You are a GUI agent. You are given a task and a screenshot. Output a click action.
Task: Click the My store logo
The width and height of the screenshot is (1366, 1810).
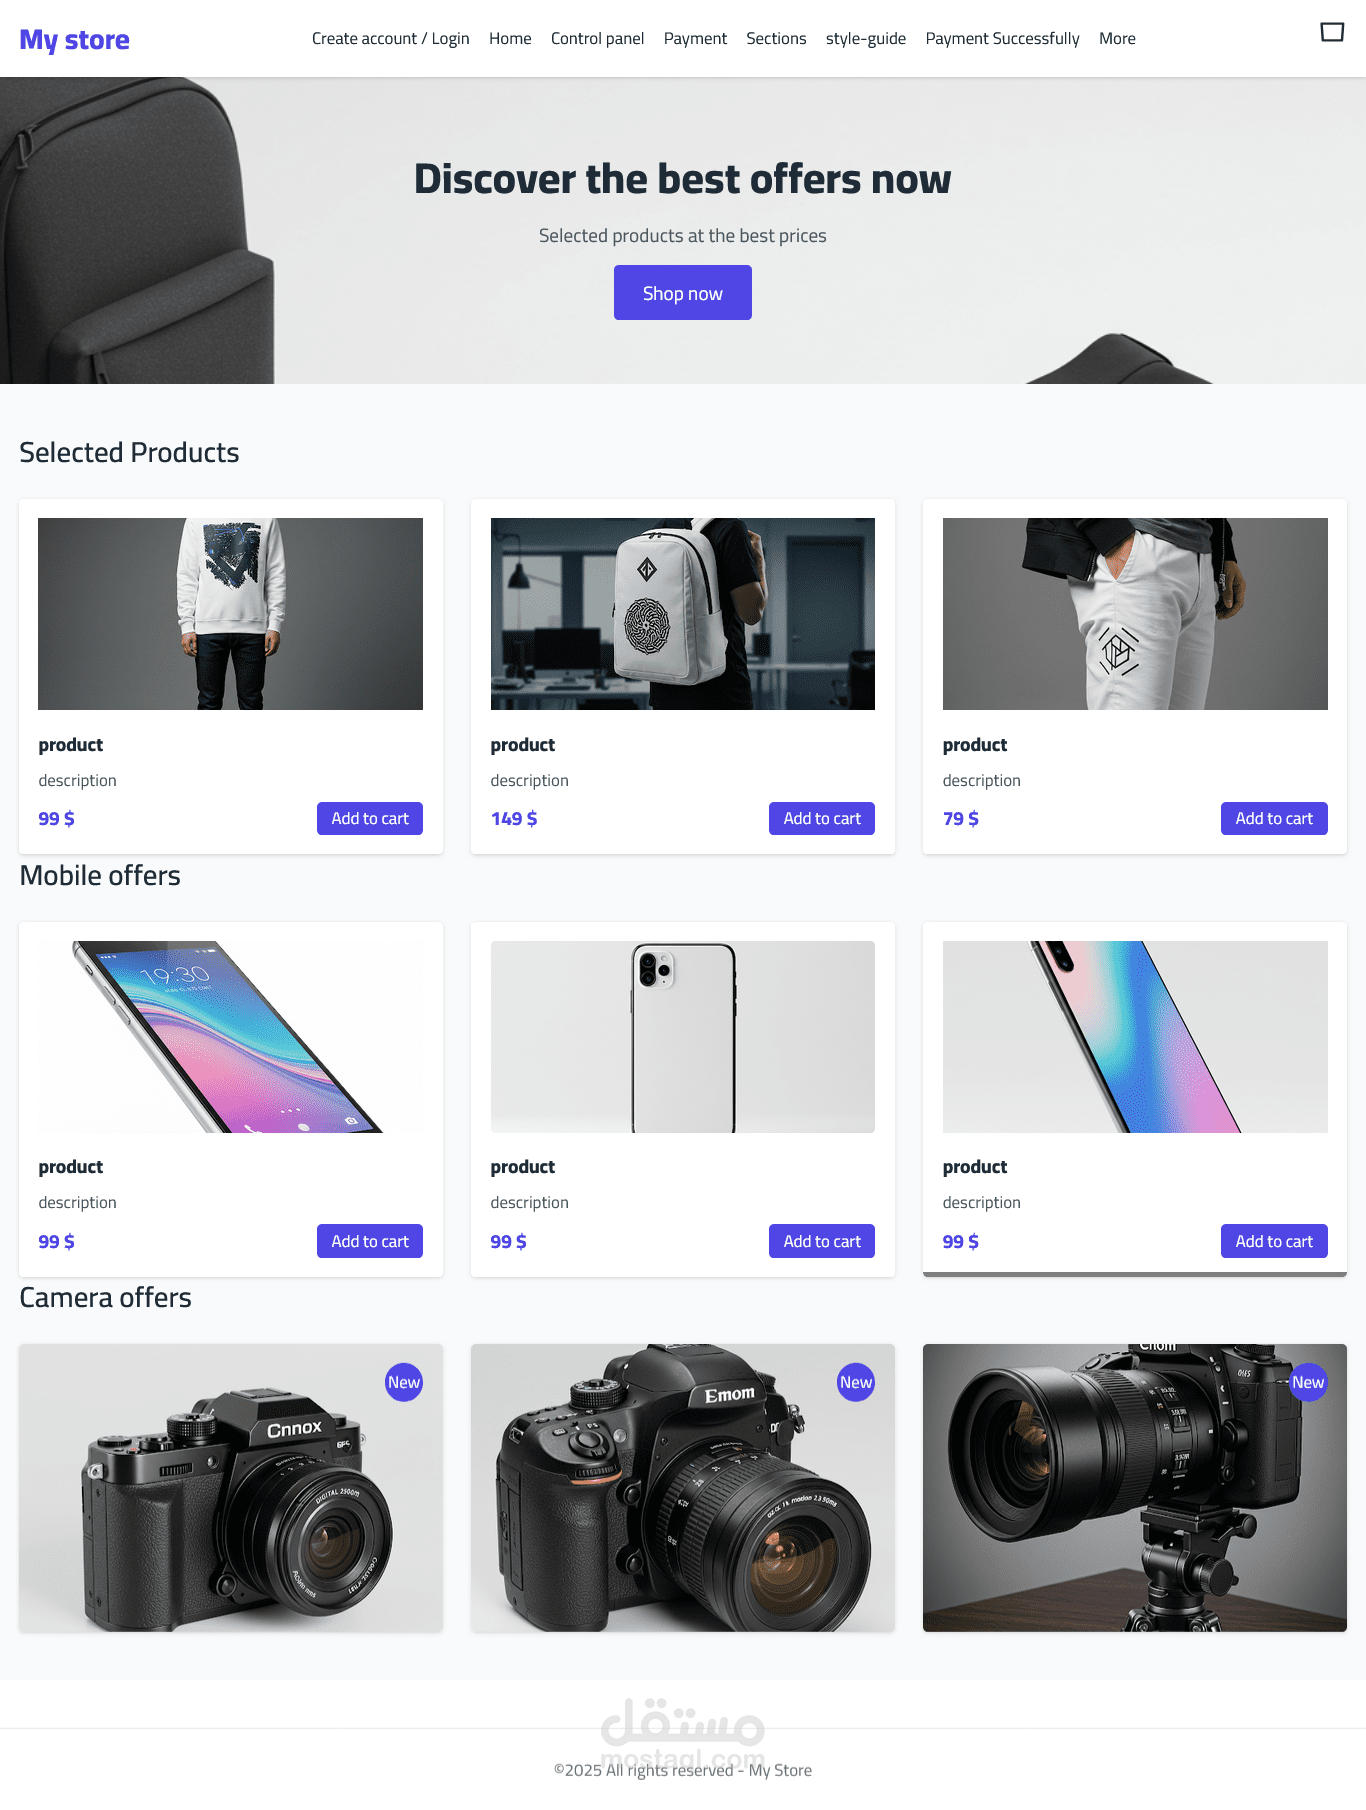click(74, 40)
